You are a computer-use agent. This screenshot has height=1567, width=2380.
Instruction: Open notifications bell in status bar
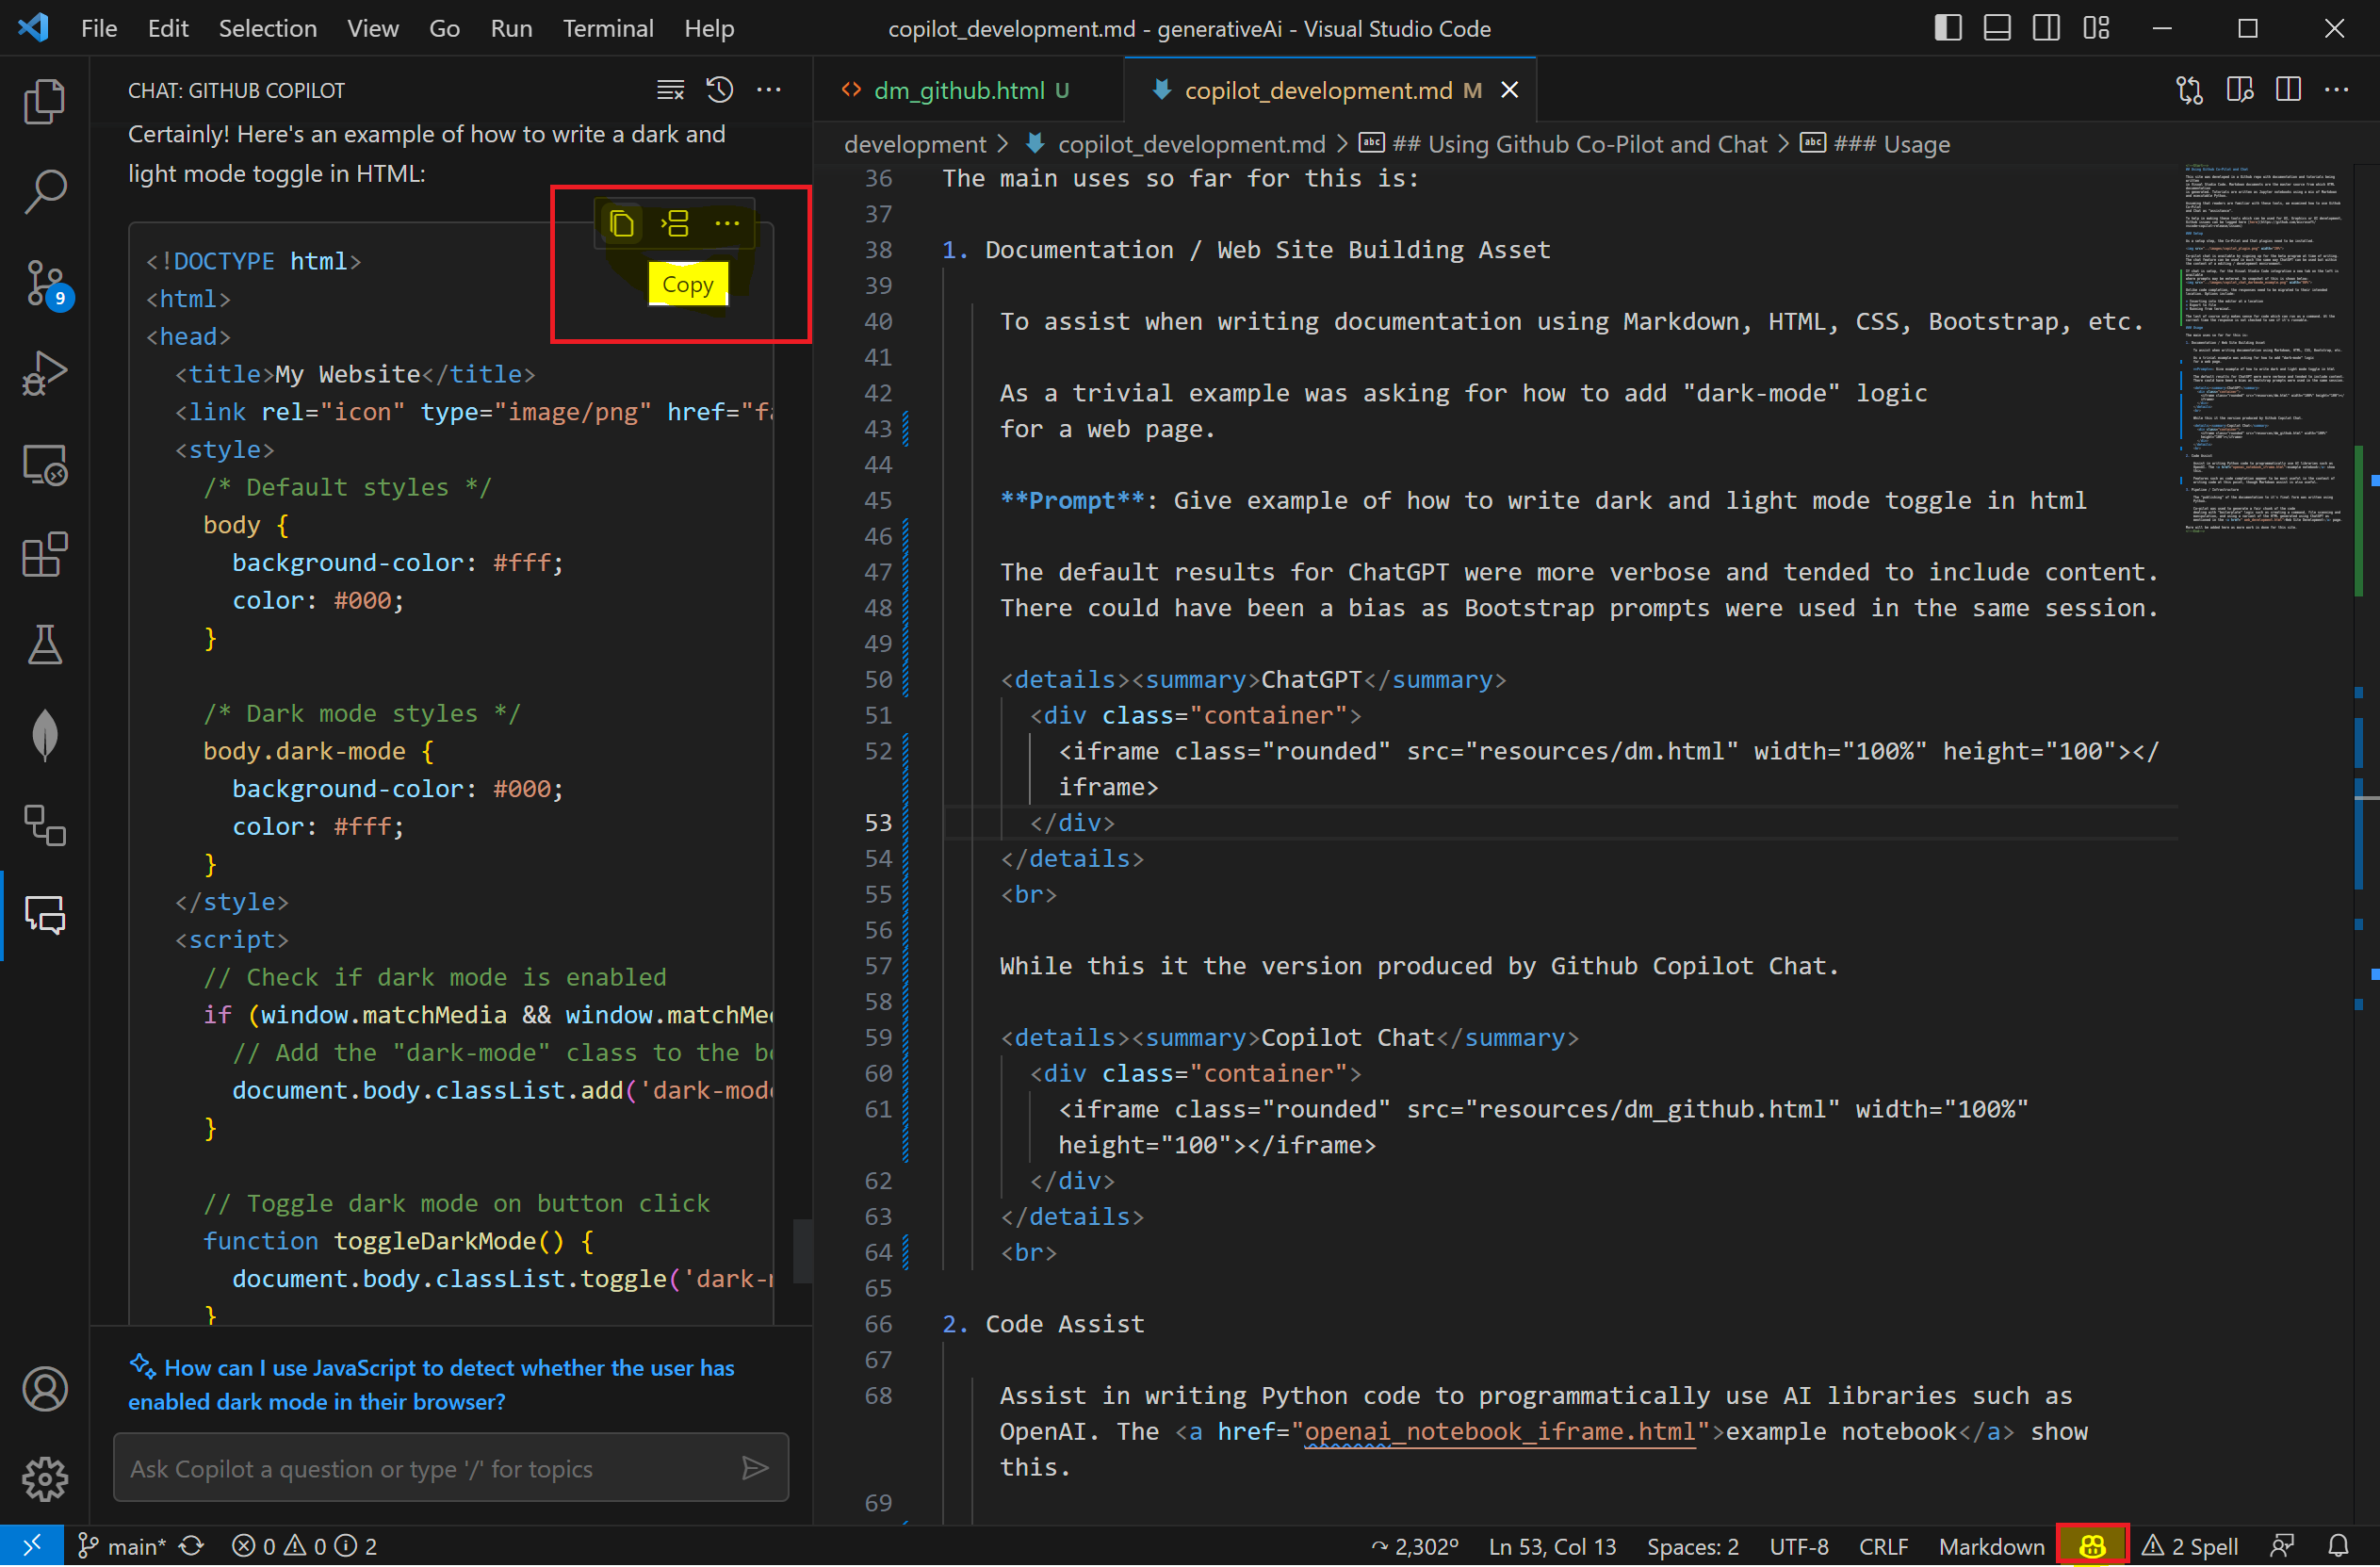pos(2338,1547)
